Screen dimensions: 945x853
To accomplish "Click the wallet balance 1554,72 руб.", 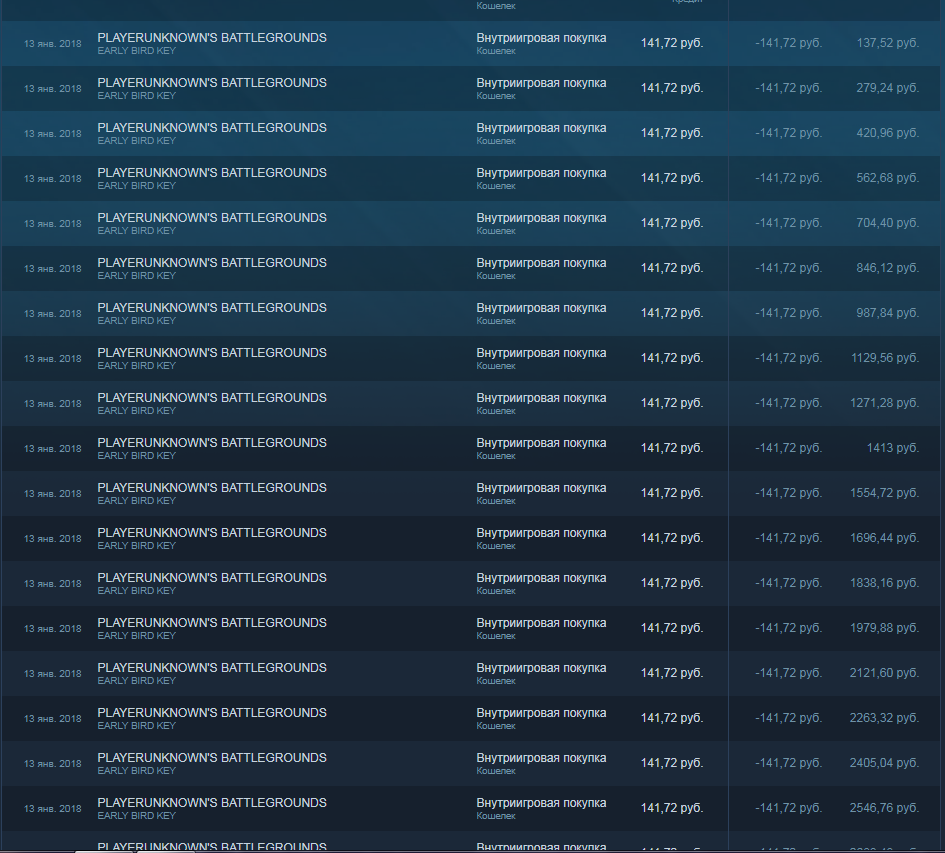I will [885, 493].
